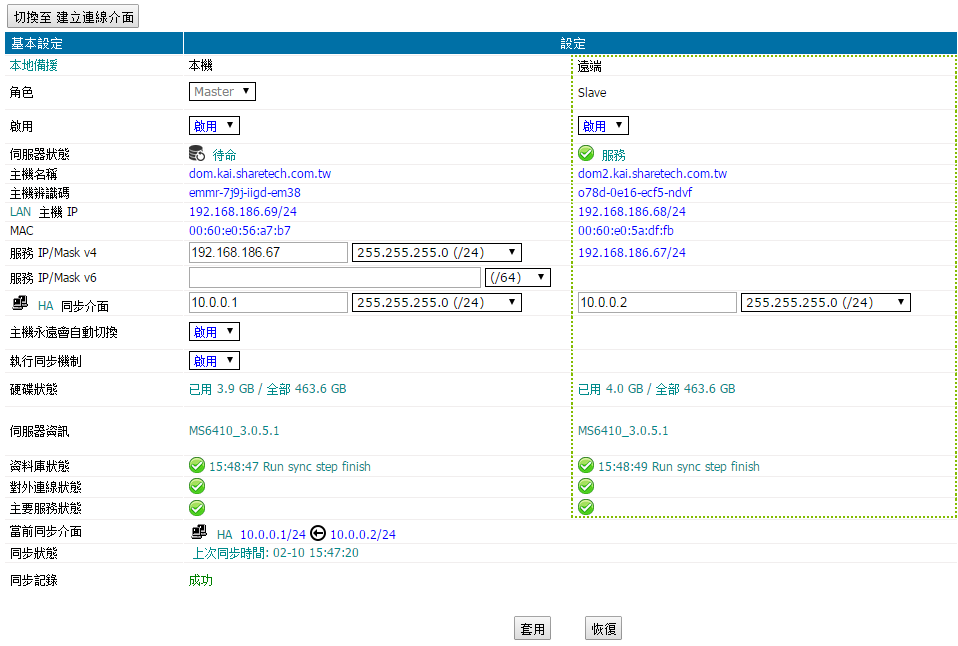Click the local external connection status checkmark
Image resolution: width=958 pixels, height=646 pixels.
[197, 487]
